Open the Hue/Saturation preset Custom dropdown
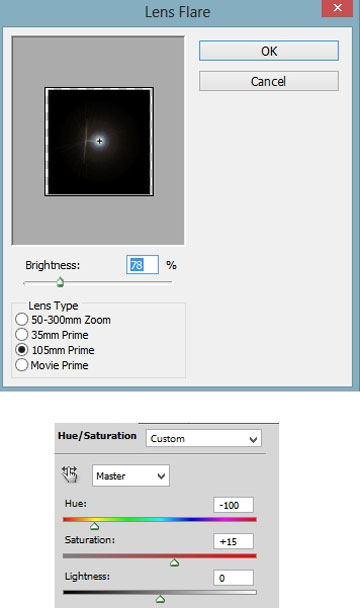 point(204,439)
